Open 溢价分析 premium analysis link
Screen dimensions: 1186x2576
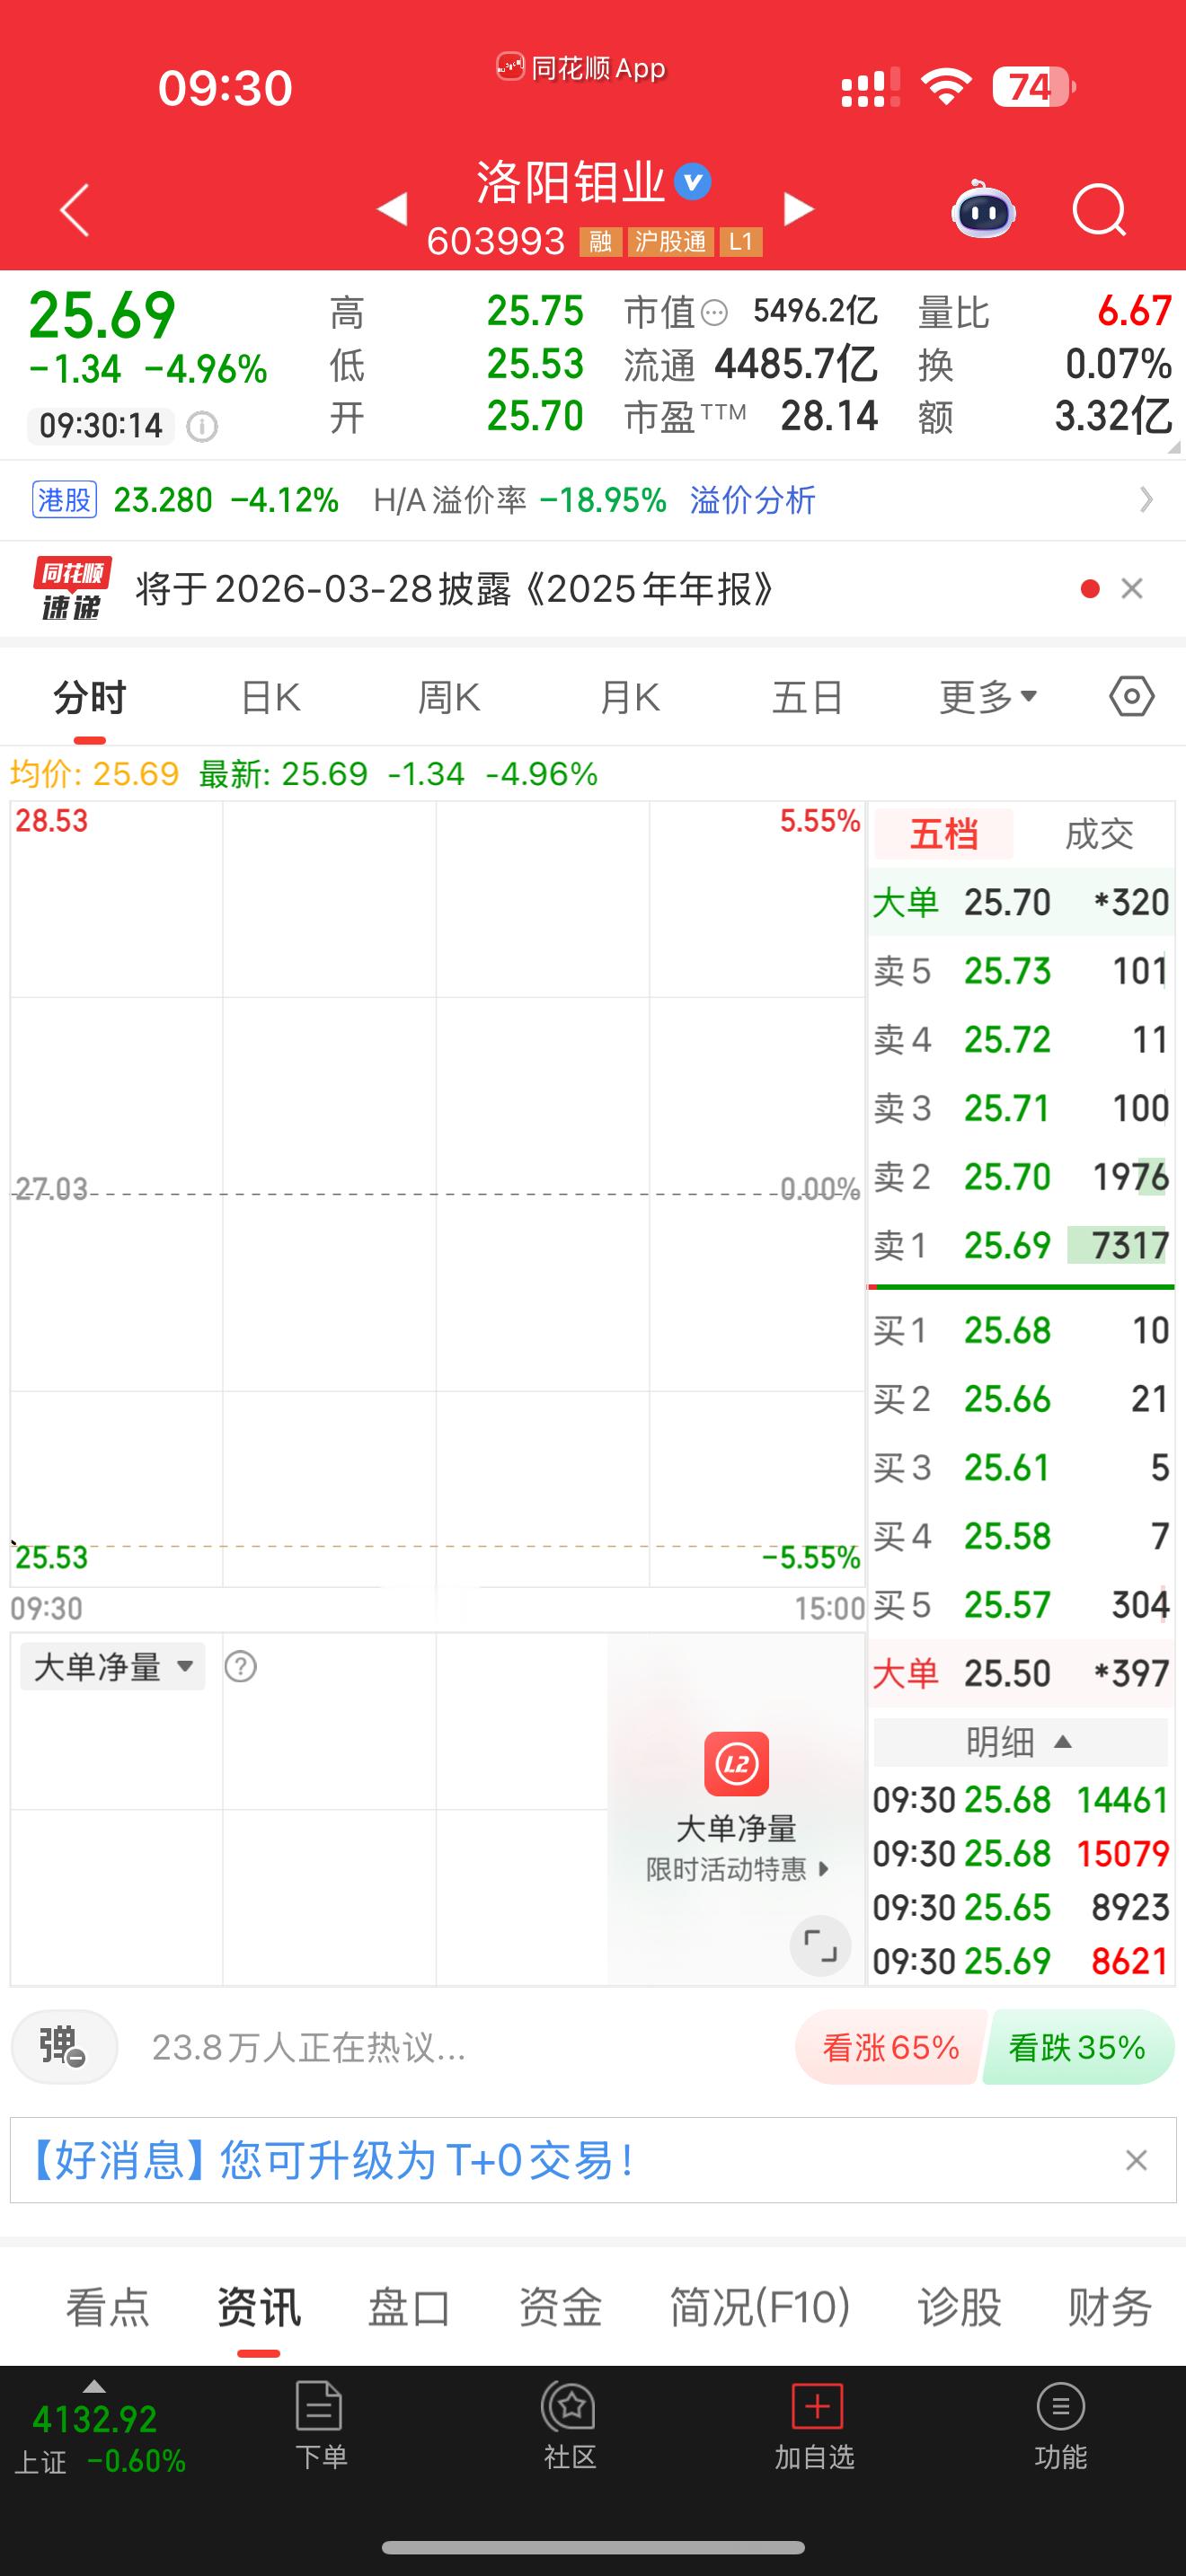tap(753, 499)
